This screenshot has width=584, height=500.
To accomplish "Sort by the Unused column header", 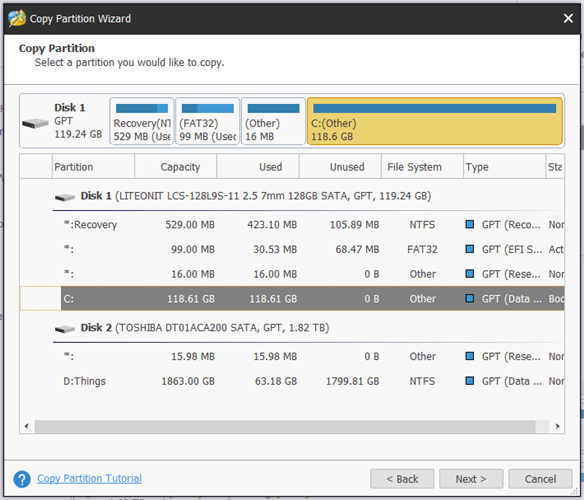I will click(340, 167).
